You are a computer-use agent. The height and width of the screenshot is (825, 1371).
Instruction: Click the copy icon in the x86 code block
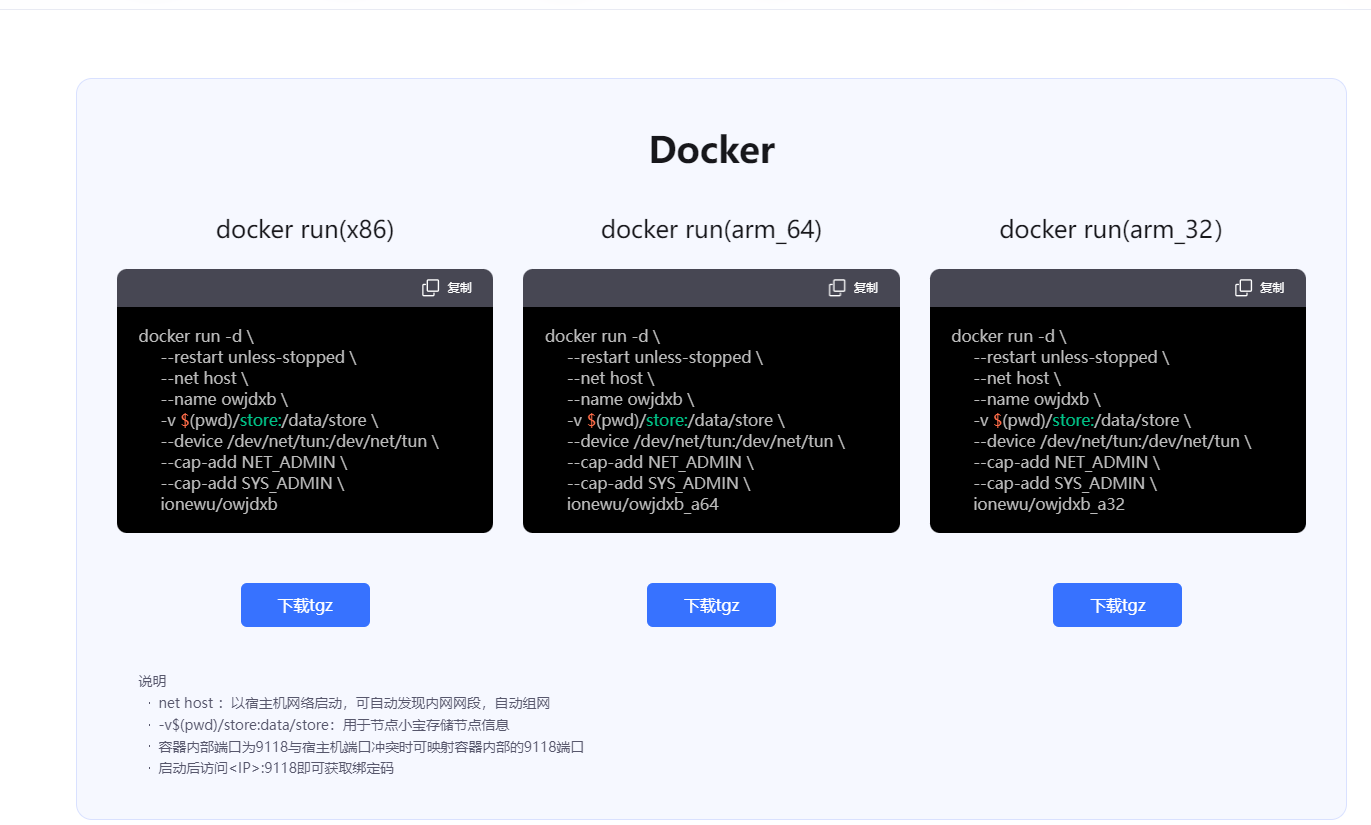(431, 288)
